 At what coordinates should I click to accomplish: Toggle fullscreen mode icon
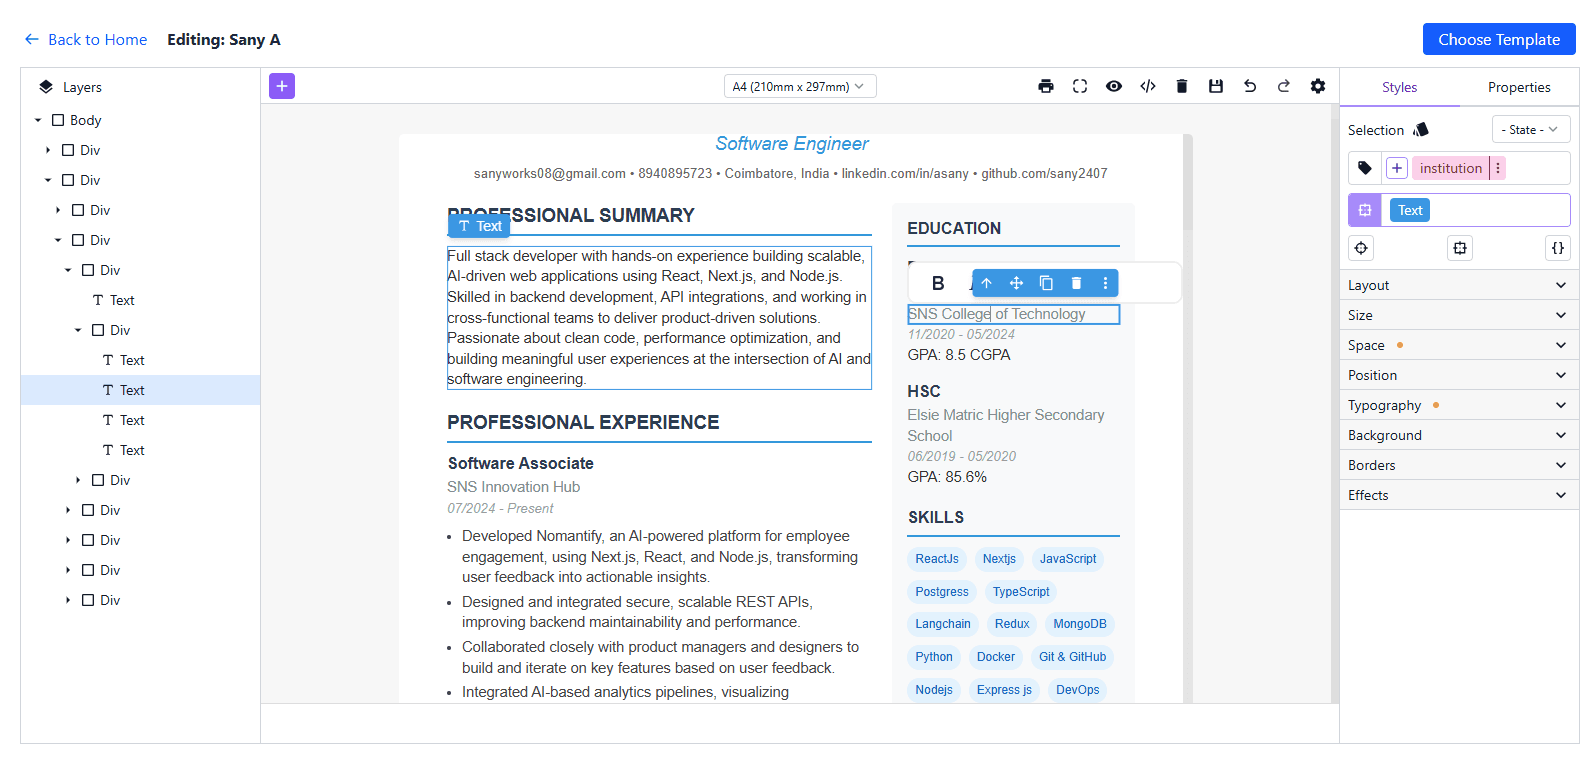pyautogui.click(x=1080, y=86)
